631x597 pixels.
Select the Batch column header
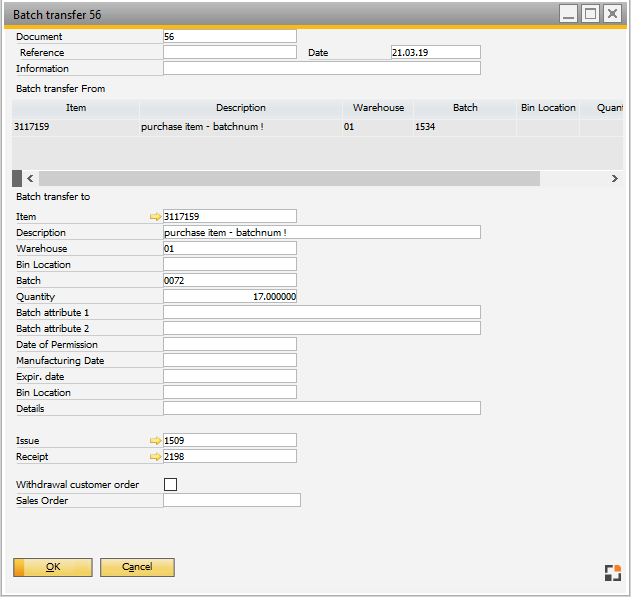tap(465, 108)
